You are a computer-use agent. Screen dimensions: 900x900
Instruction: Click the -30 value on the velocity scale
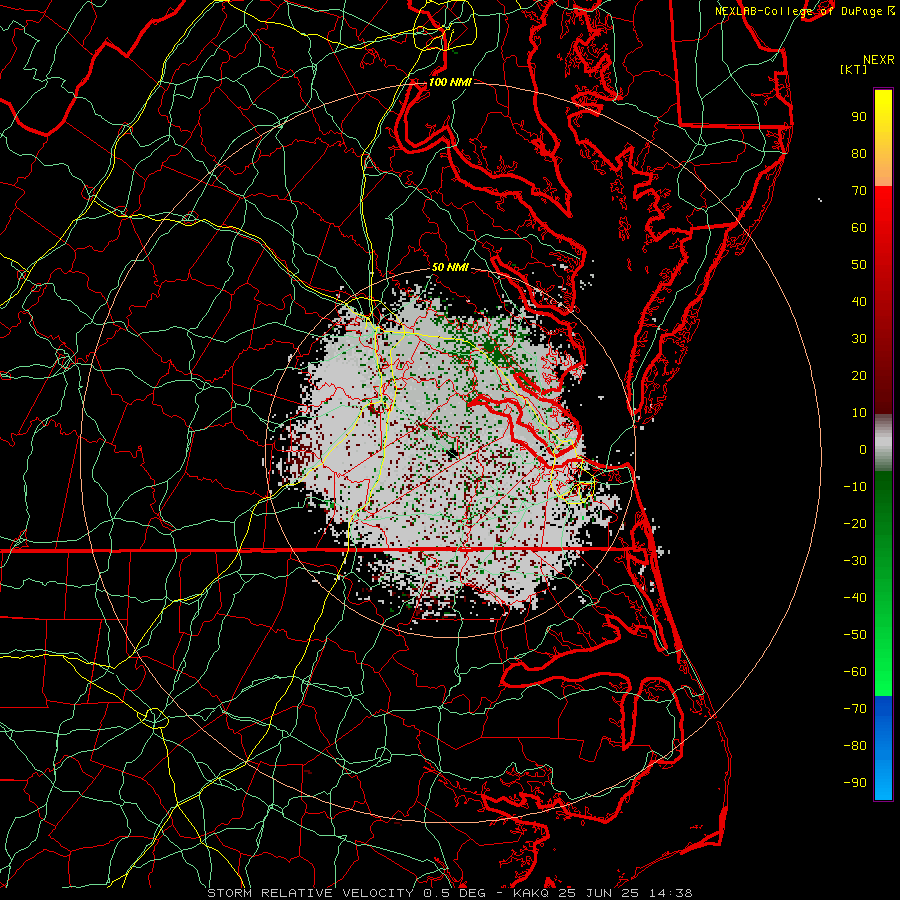click(x=855, y=561)
